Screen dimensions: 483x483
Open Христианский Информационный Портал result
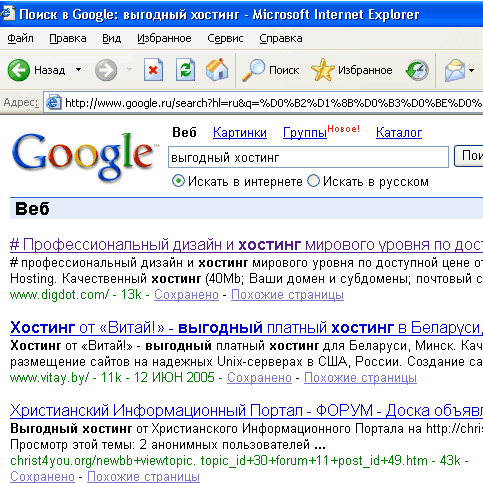(246, 411)
